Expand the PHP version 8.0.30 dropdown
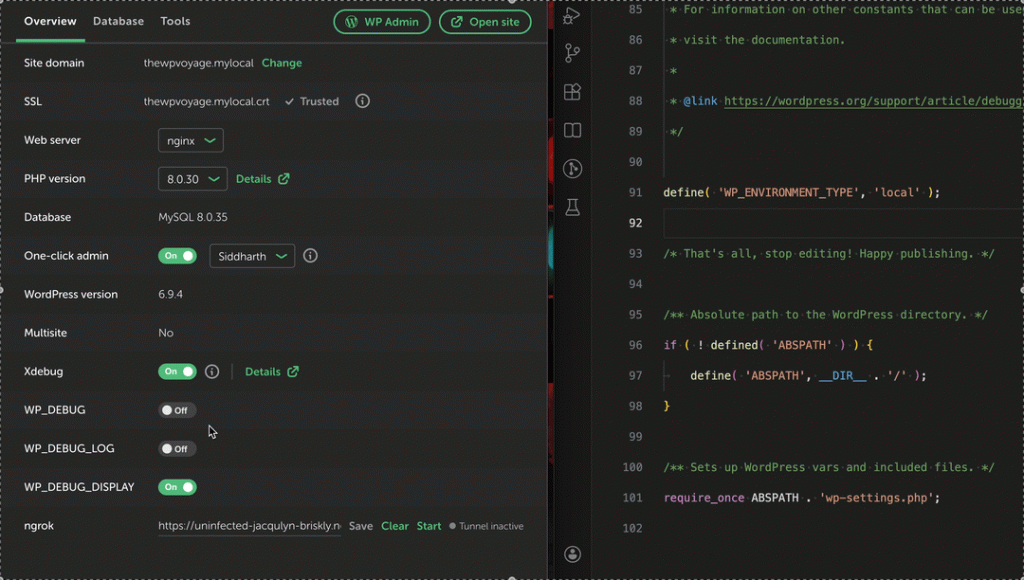 (192, 178)
